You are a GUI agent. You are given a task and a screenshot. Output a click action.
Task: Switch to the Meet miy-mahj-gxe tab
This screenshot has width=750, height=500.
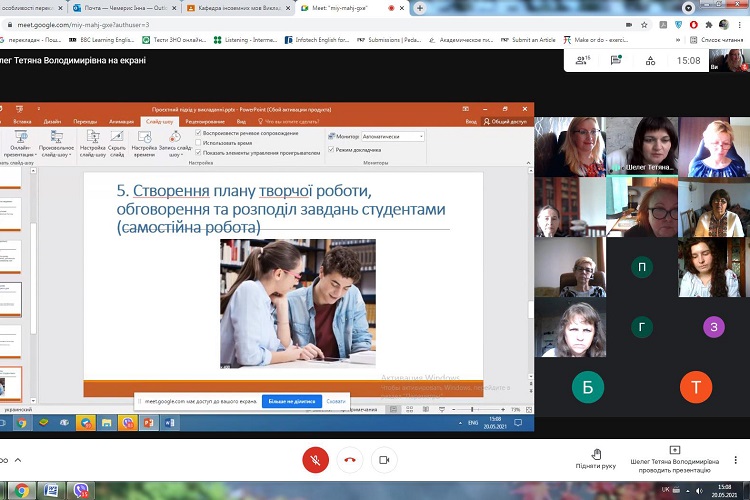pos(353,8)
